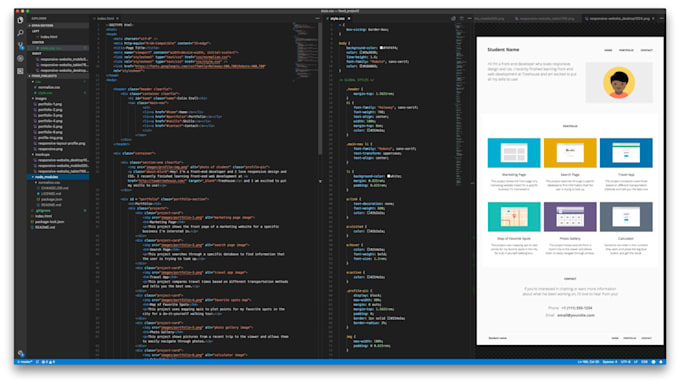Click the minimap of the index.html editor
This screenshot has width=680, height=385.
click(305, 52)
